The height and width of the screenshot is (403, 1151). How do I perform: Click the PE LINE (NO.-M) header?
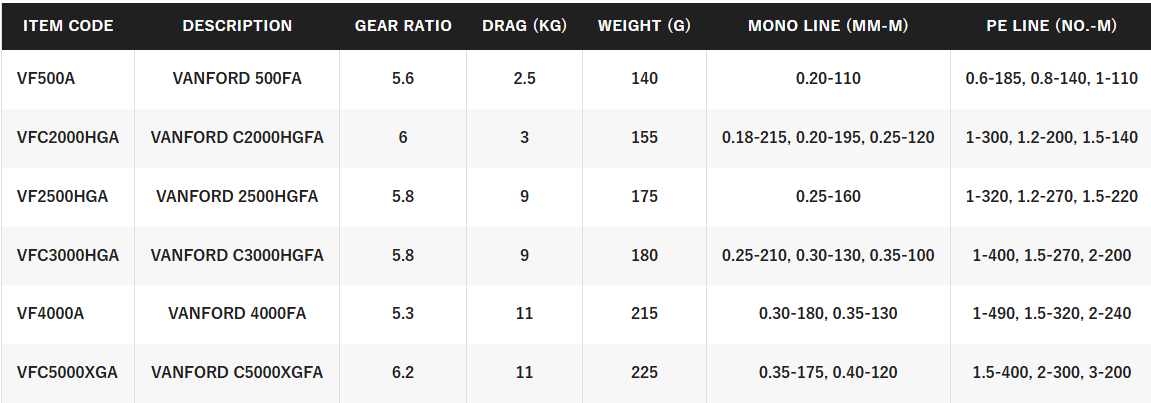pos(1051,26)
